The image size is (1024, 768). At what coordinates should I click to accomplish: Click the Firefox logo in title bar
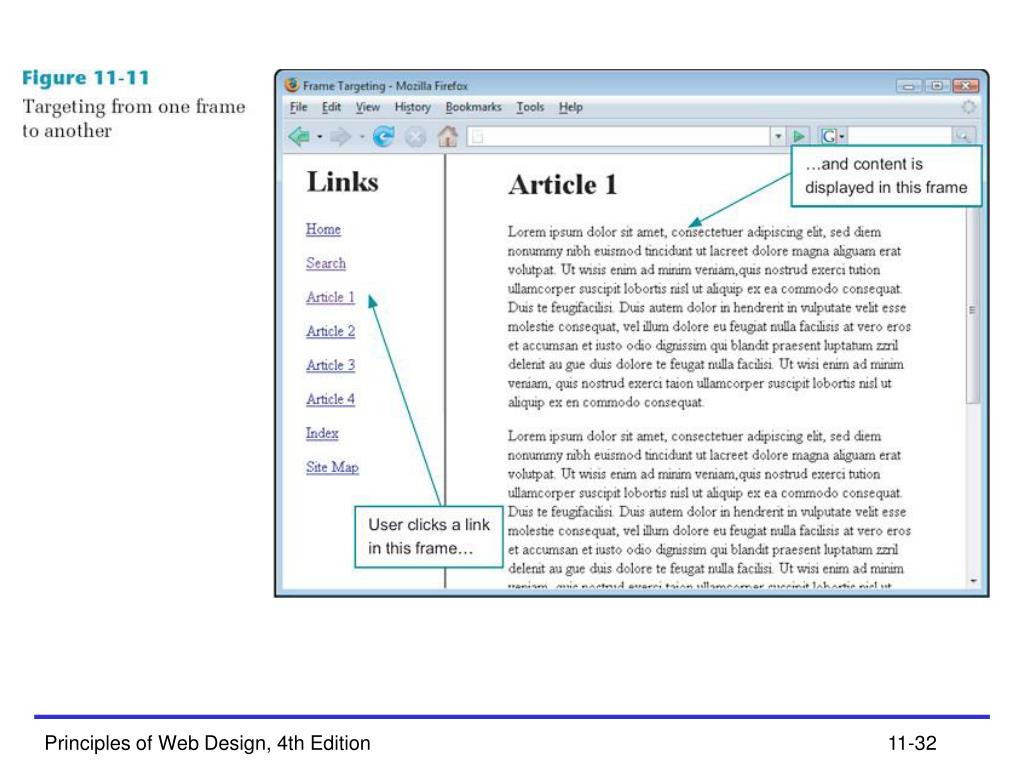292,85
